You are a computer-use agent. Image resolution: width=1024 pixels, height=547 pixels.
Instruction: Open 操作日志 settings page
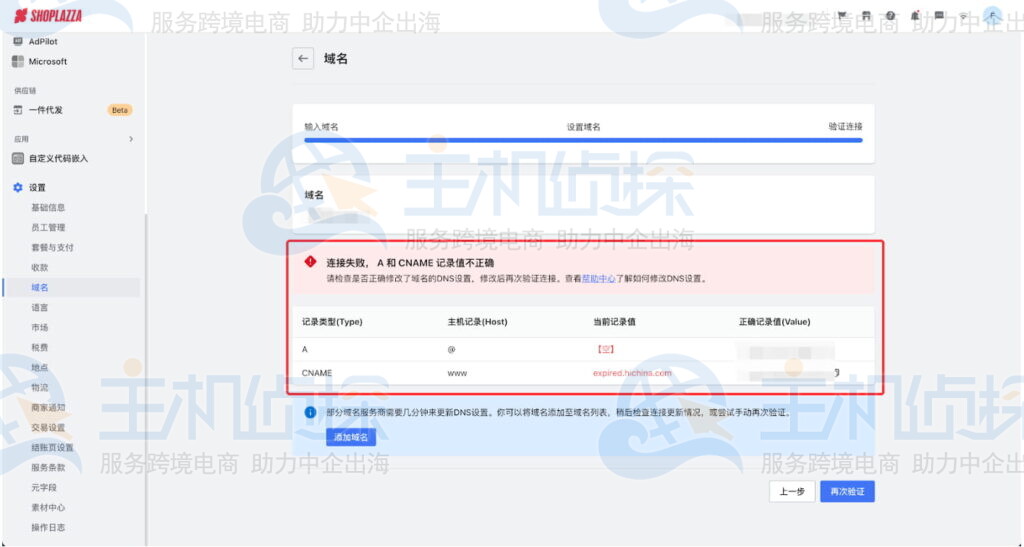[48, 527]
